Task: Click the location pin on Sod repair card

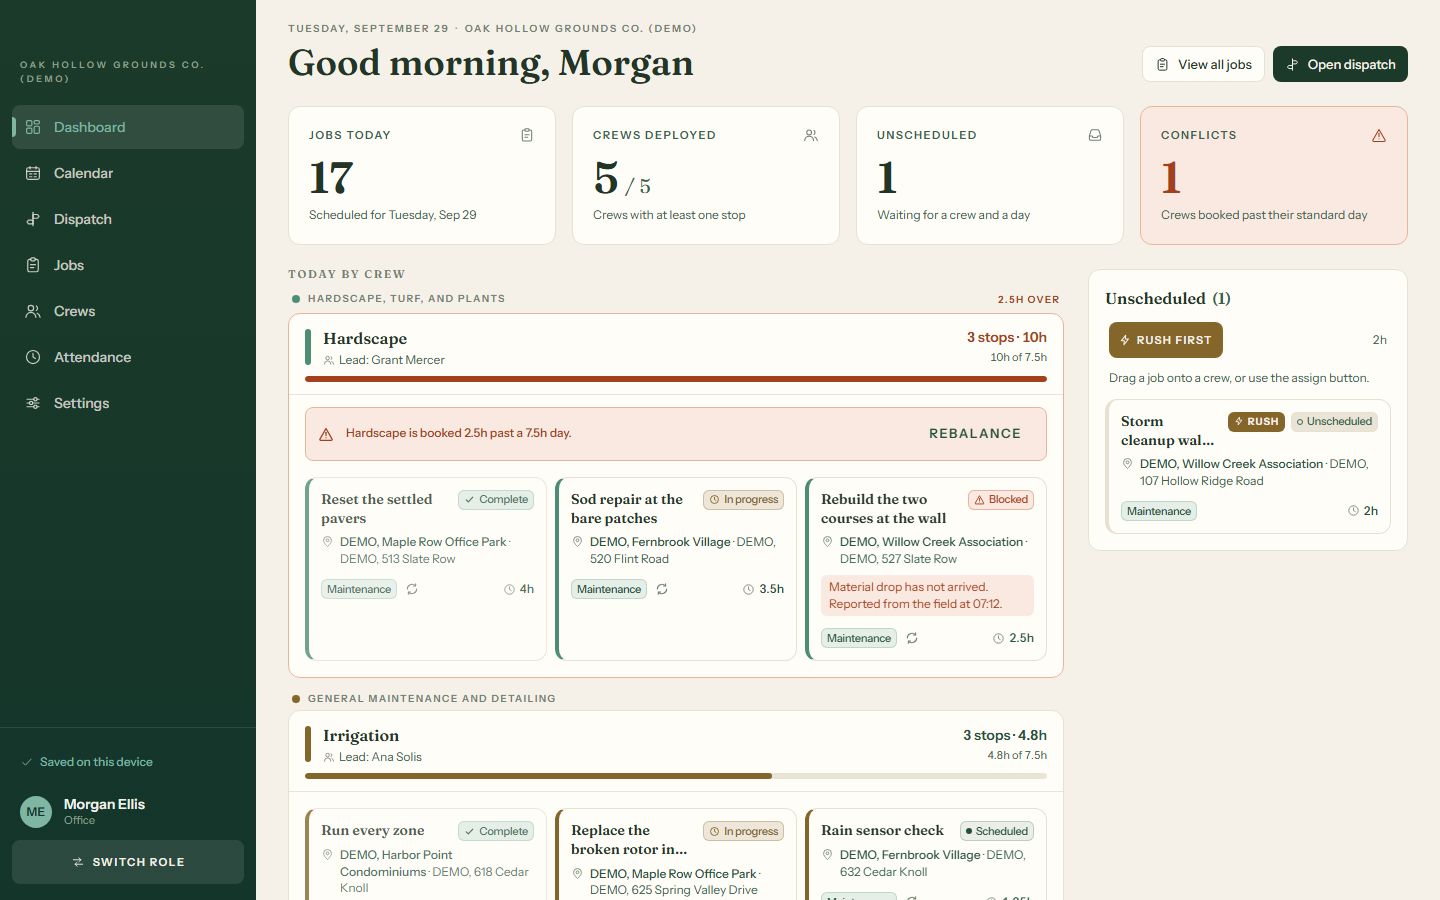Action: tap(577, 542)
